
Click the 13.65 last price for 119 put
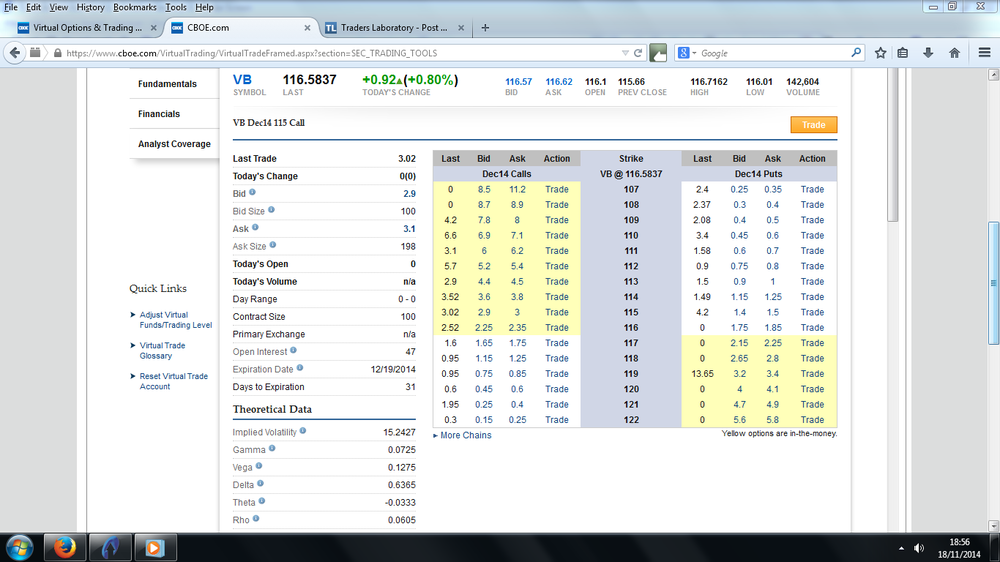pyautogui.click(x=702, y=373)
